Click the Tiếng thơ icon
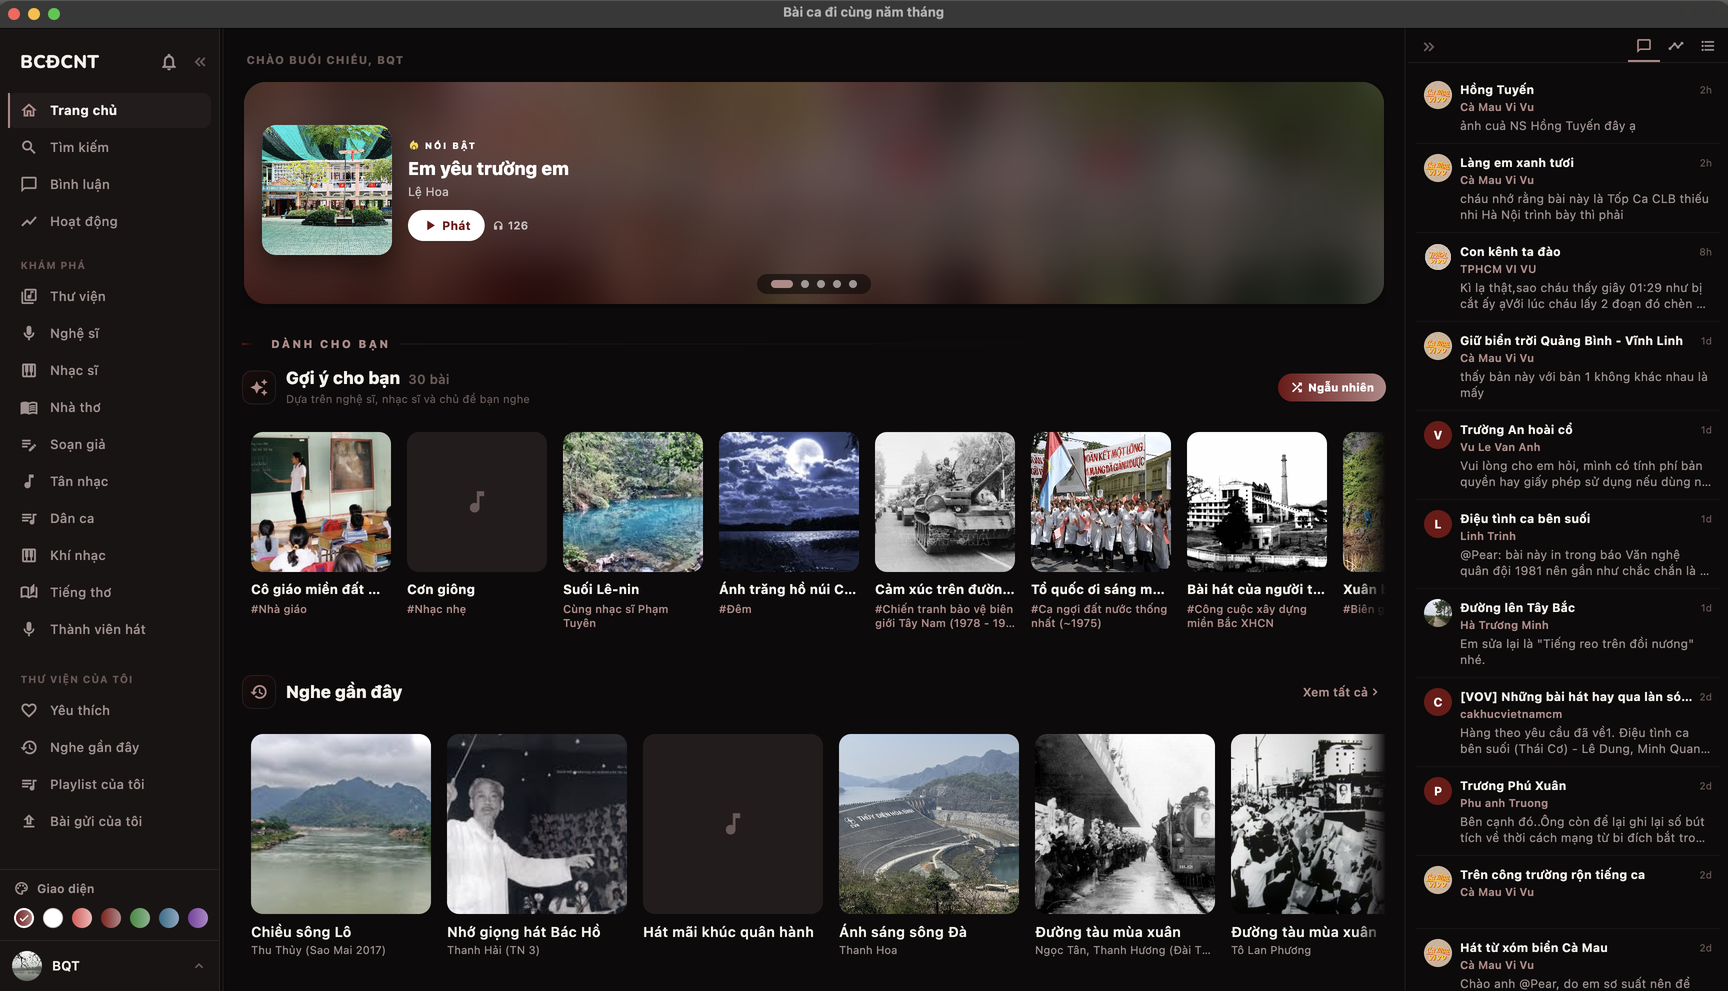Image resolution: width=1728 pixels, height=991 pixels. click(x=29, y=592)
